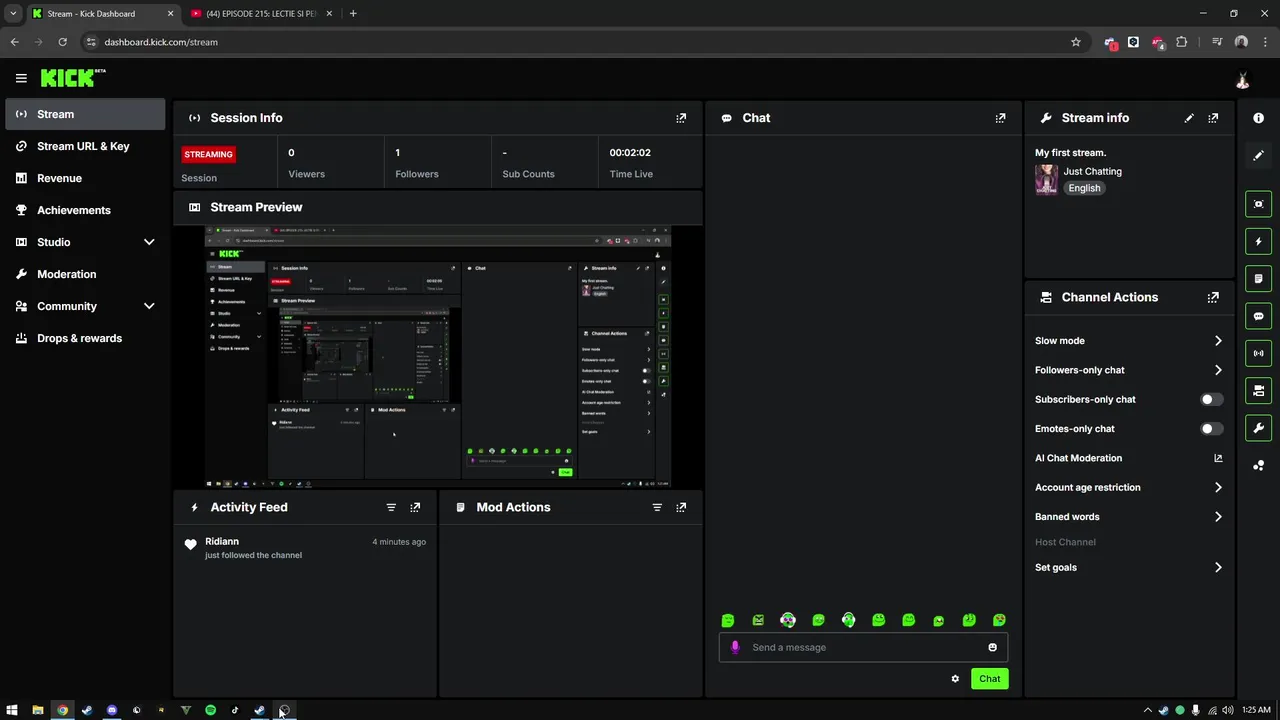Screen dimensions: 1280x720
Task: Toggle Subscribers-only chat switch
Action: coord(1211,399)
